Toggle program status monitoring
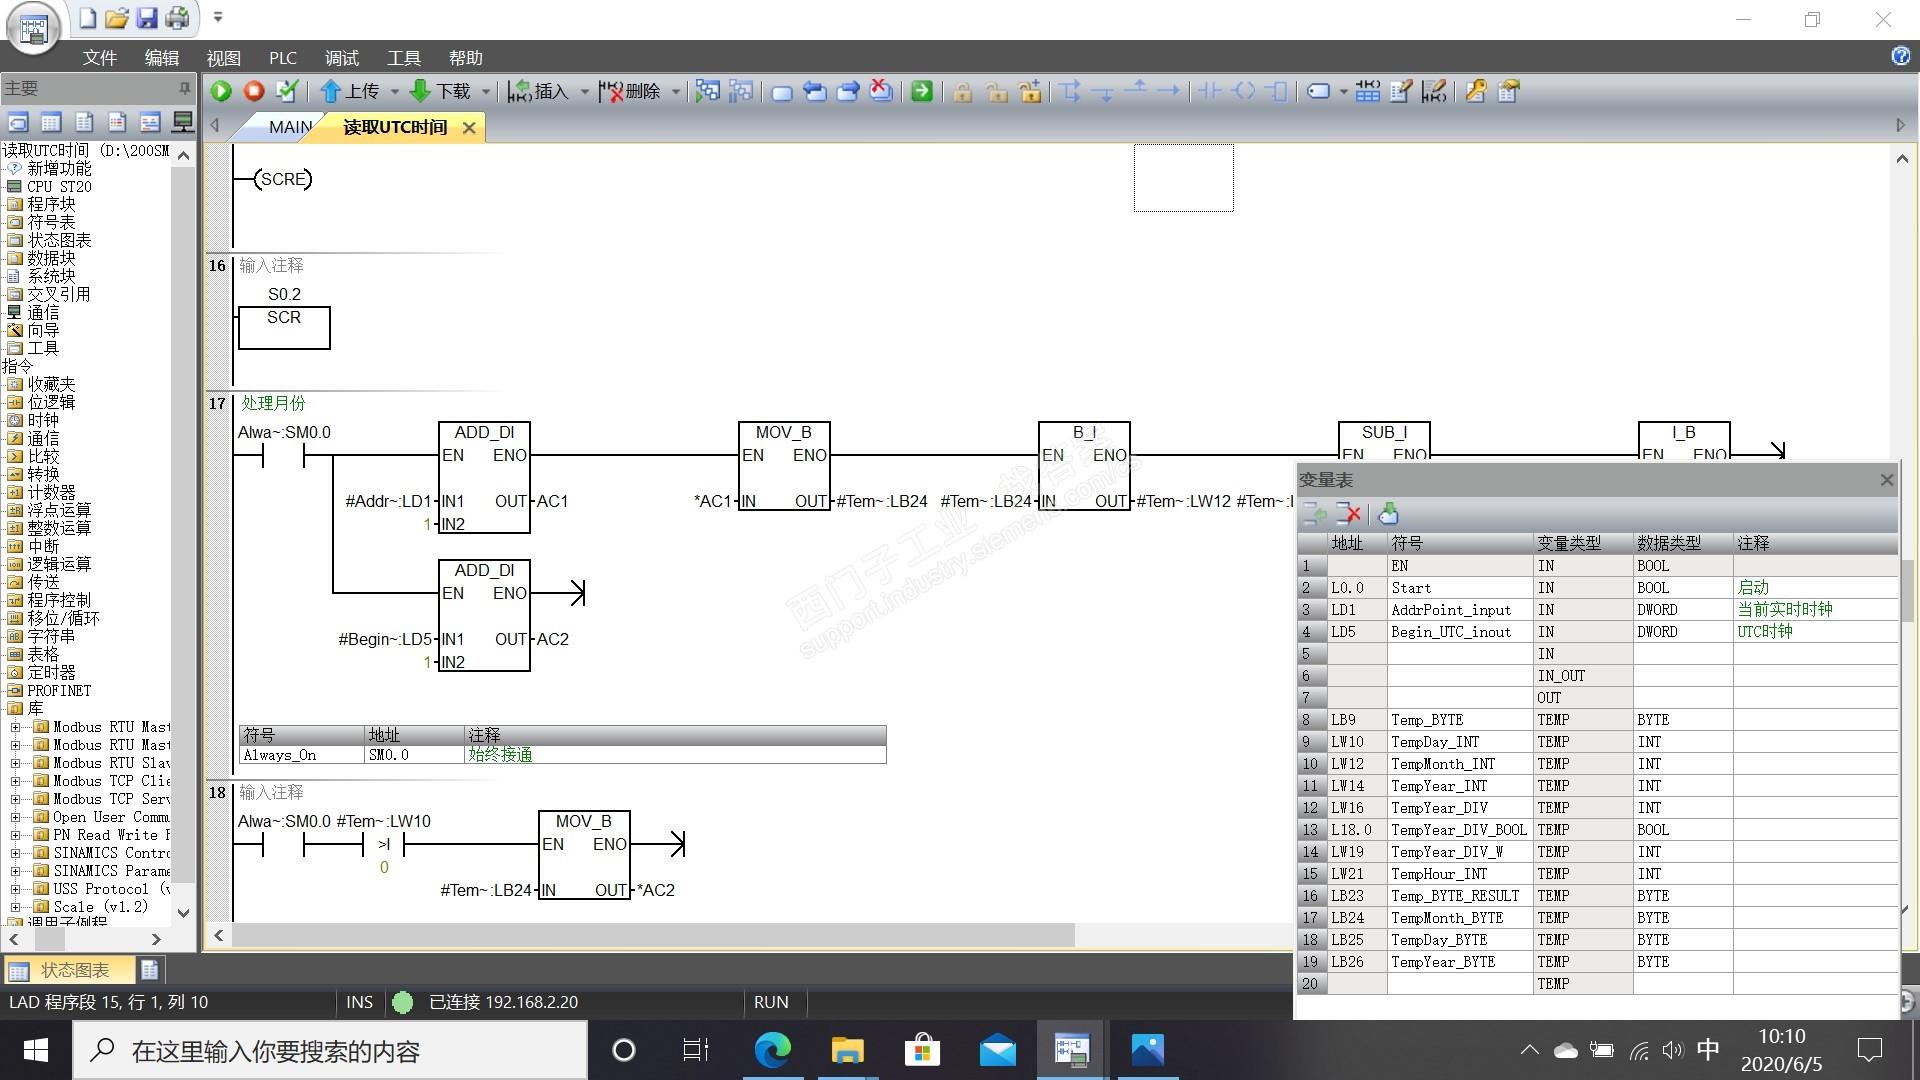Image resolution: width=1920 pixels, height=1080 pixels. click(x=708, y=91)
